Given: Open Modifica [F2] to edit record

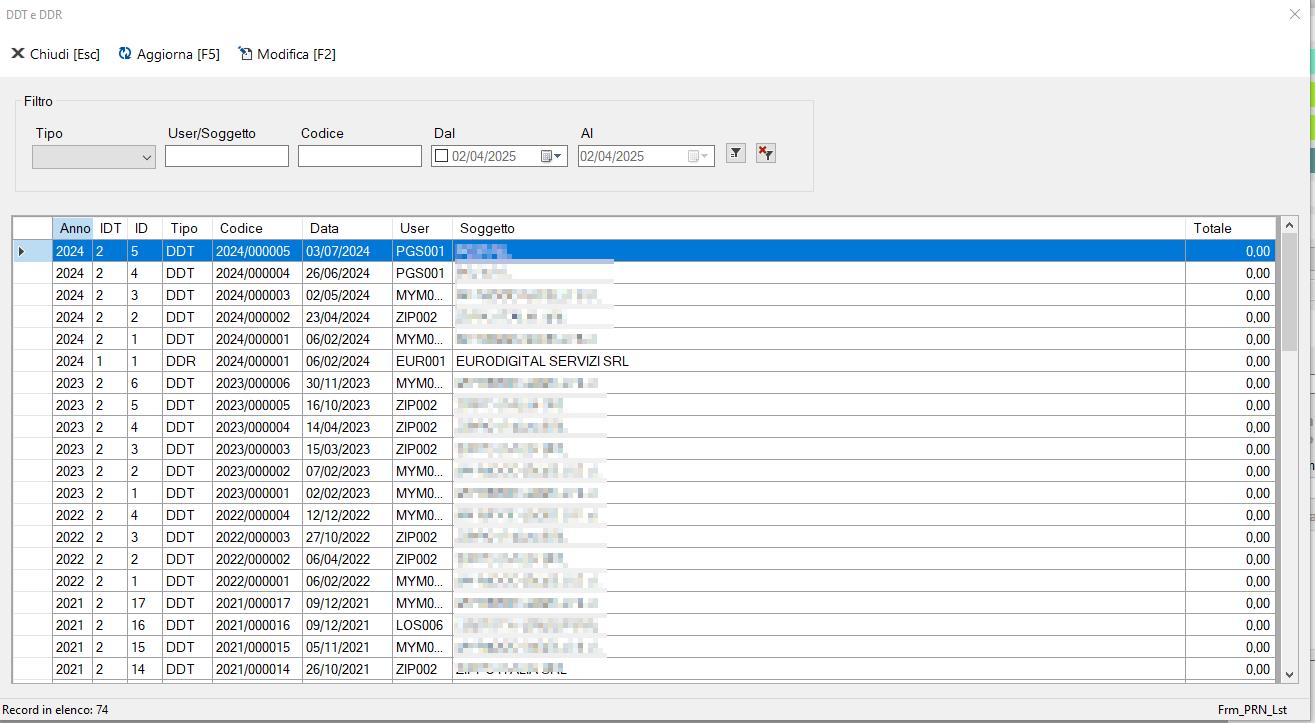Looking at the screenshot, I should (287, 54).
